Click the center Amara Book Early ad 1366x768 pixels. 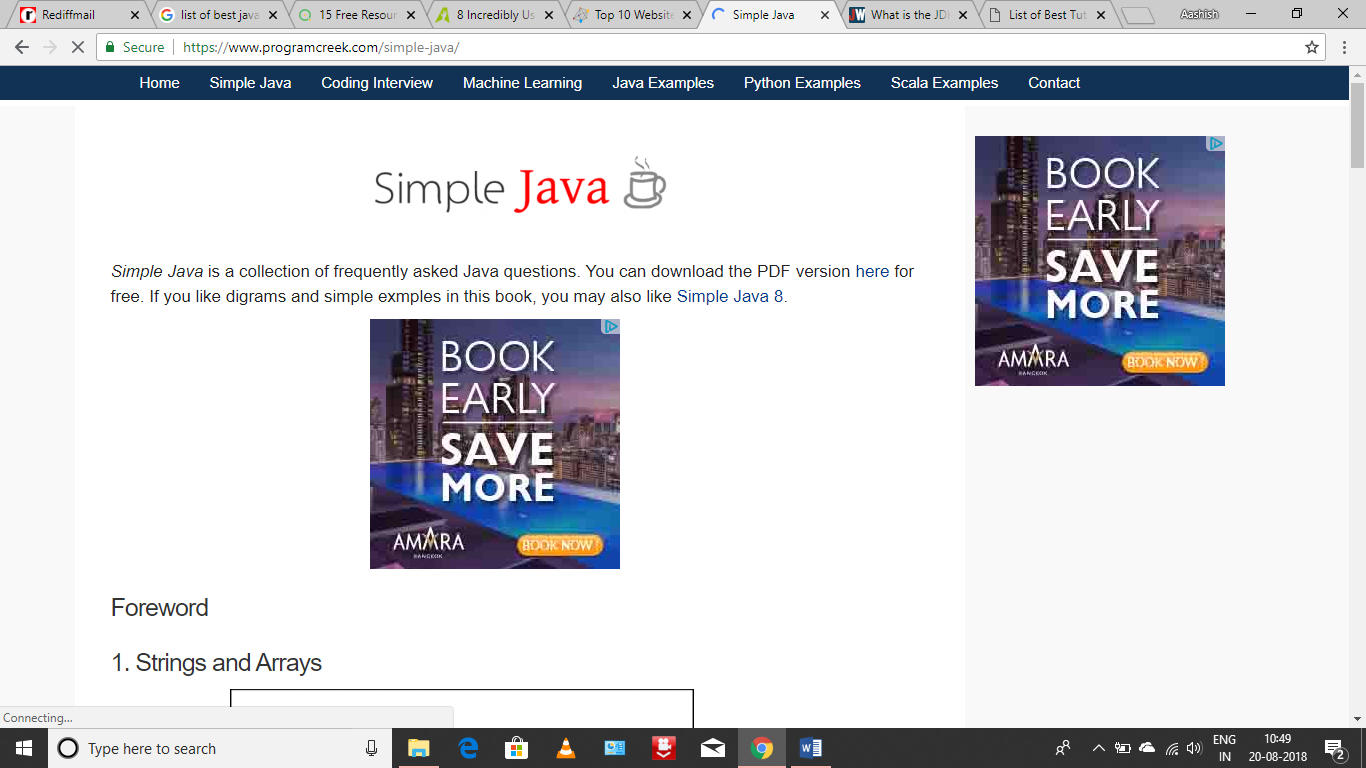[495, 444]
